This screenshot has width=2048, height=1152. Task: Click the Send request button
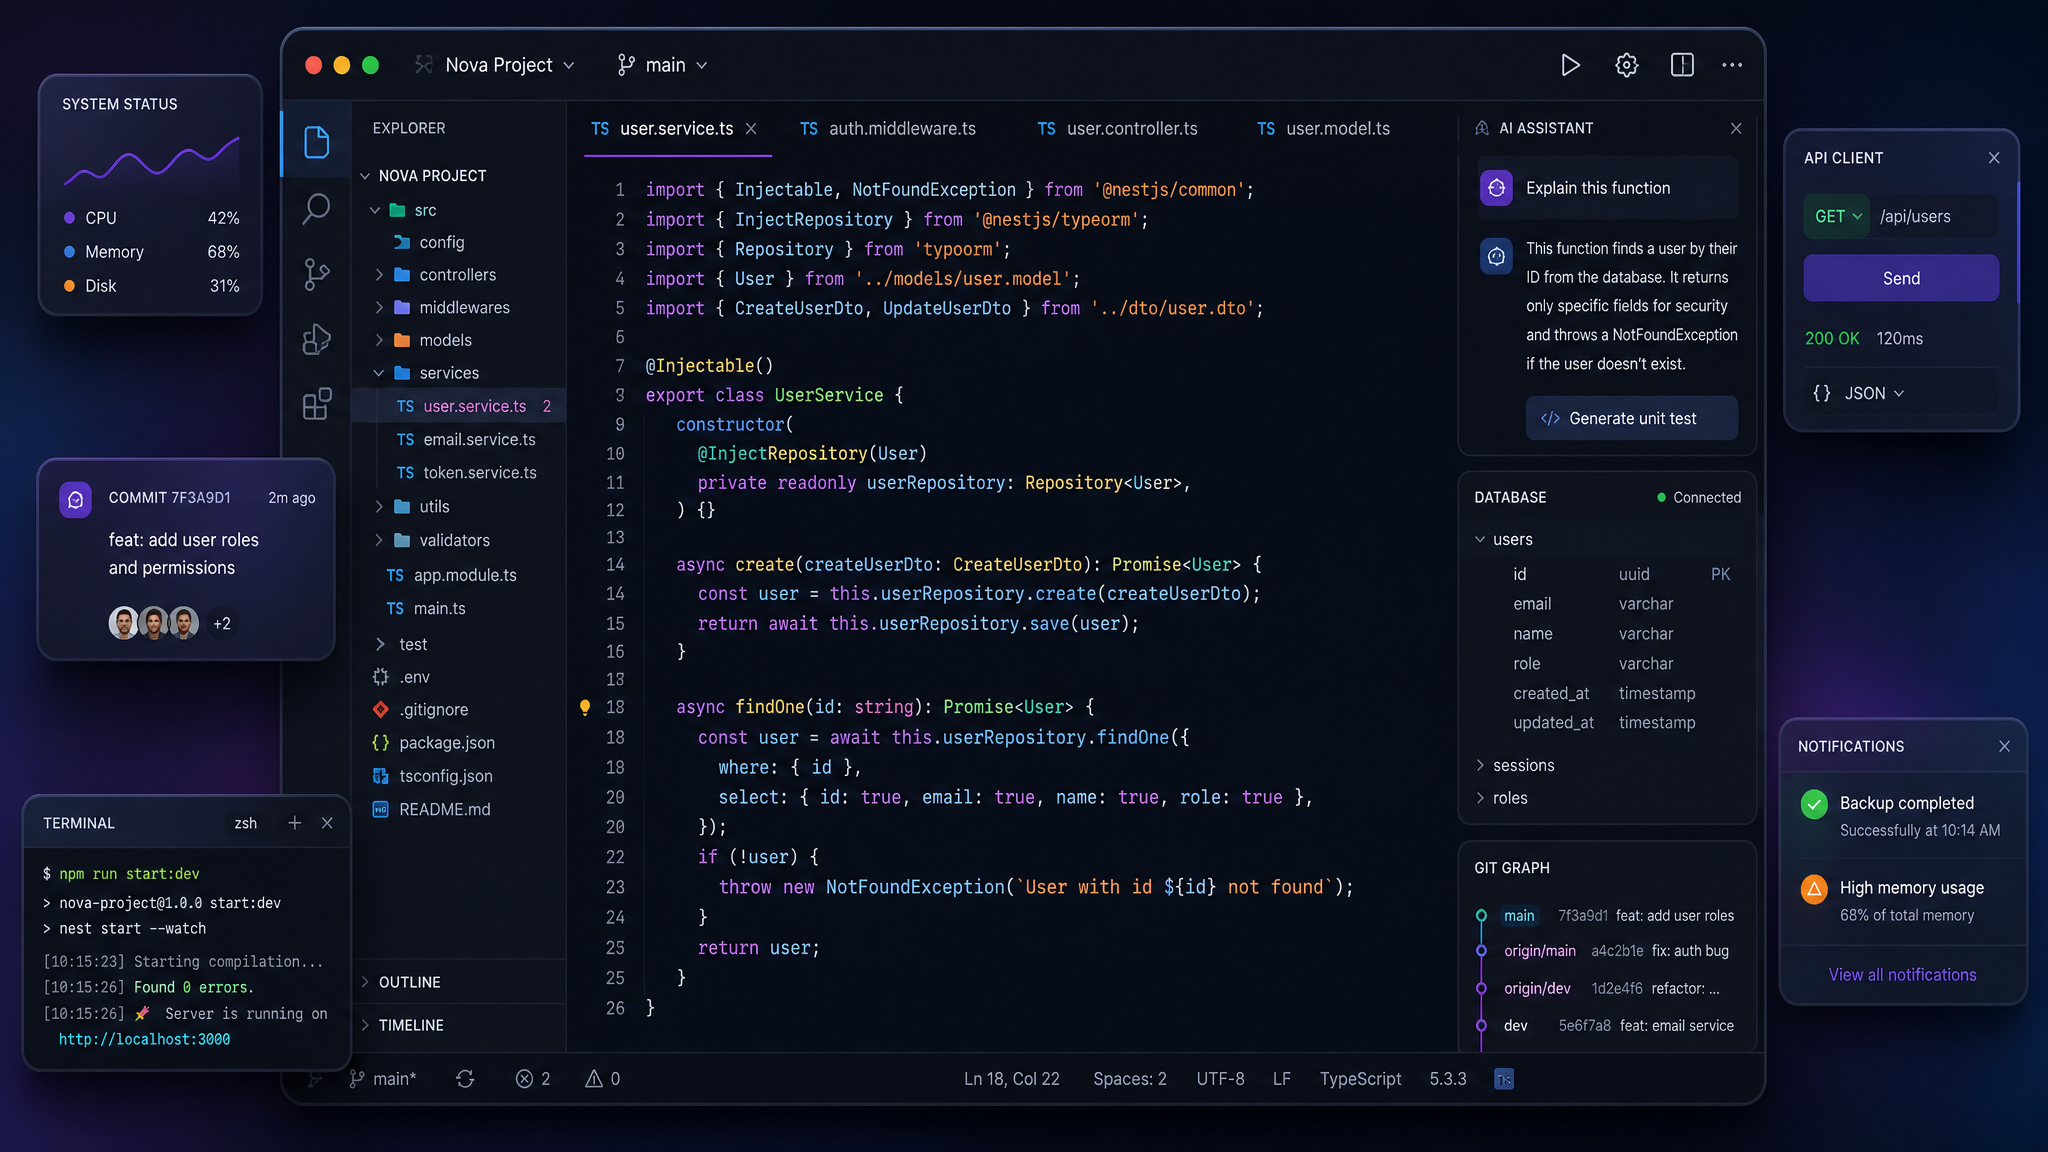(x=1901, y=279)
